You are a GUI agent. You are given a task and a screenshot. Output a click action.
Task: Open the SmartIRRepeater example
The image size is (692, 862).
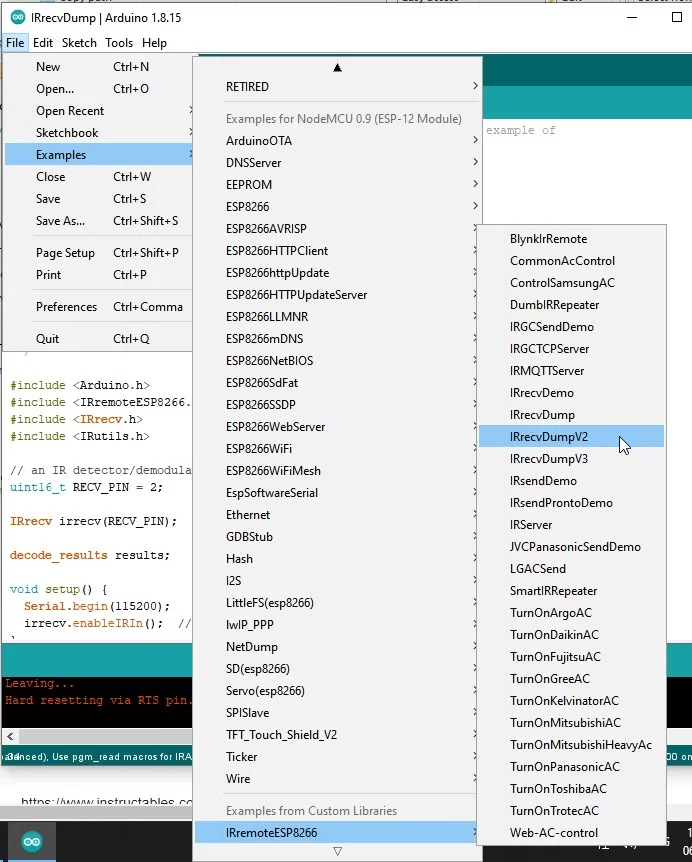click(572, 590)
